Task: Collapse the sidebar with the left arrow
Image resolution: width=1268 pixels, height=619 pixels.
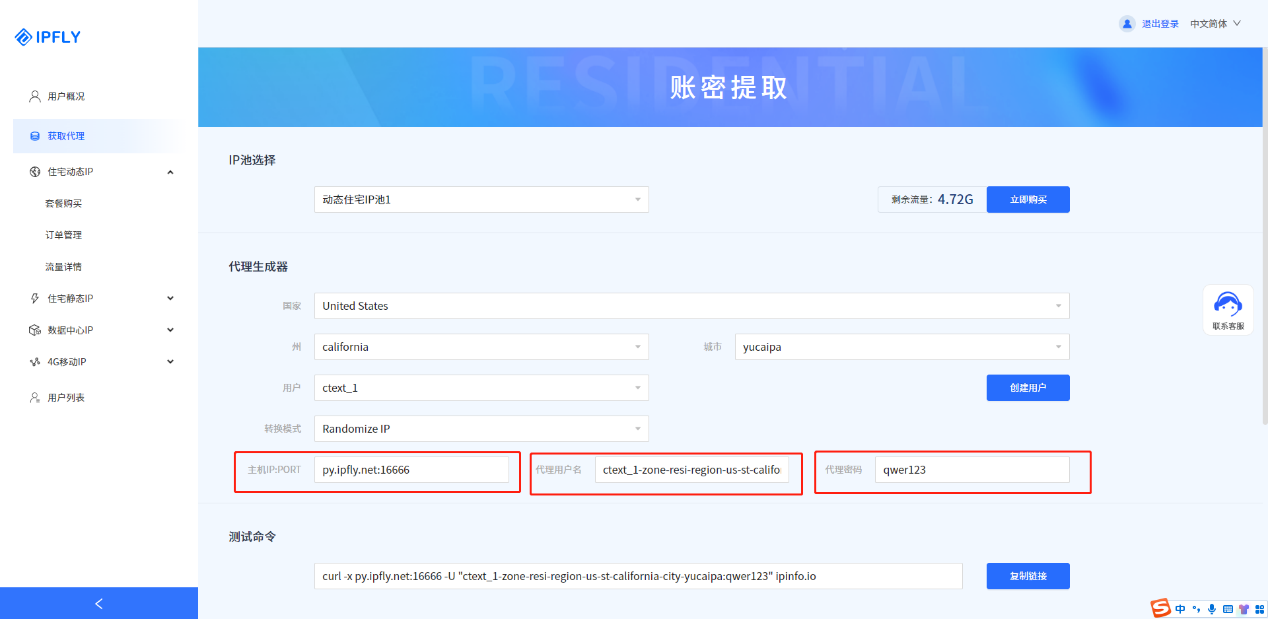Action: click(98, 603)
